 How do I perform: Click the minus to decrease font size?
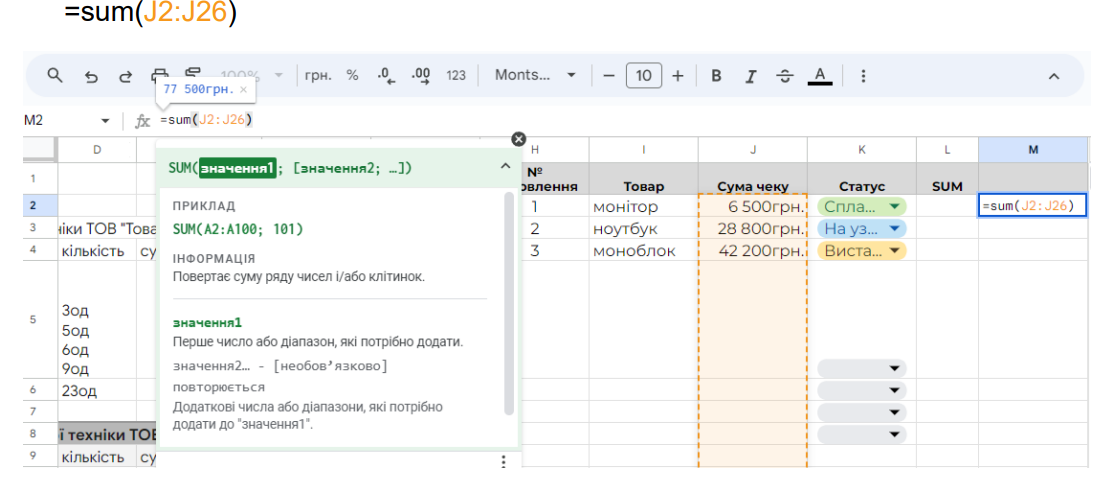click(608, 76)
